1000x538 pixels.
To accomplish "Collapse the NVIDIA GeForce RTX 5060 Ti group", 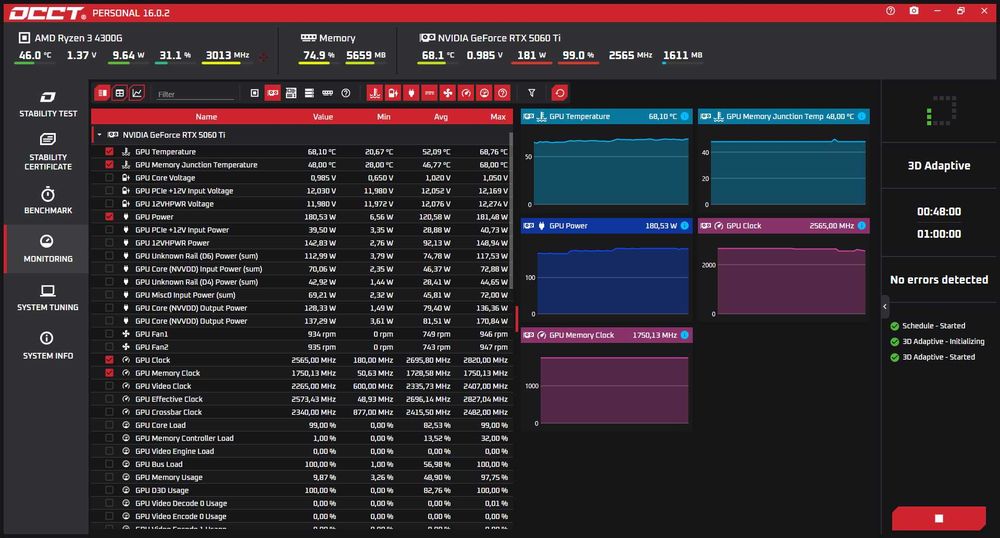I will [x=99, y=134].
